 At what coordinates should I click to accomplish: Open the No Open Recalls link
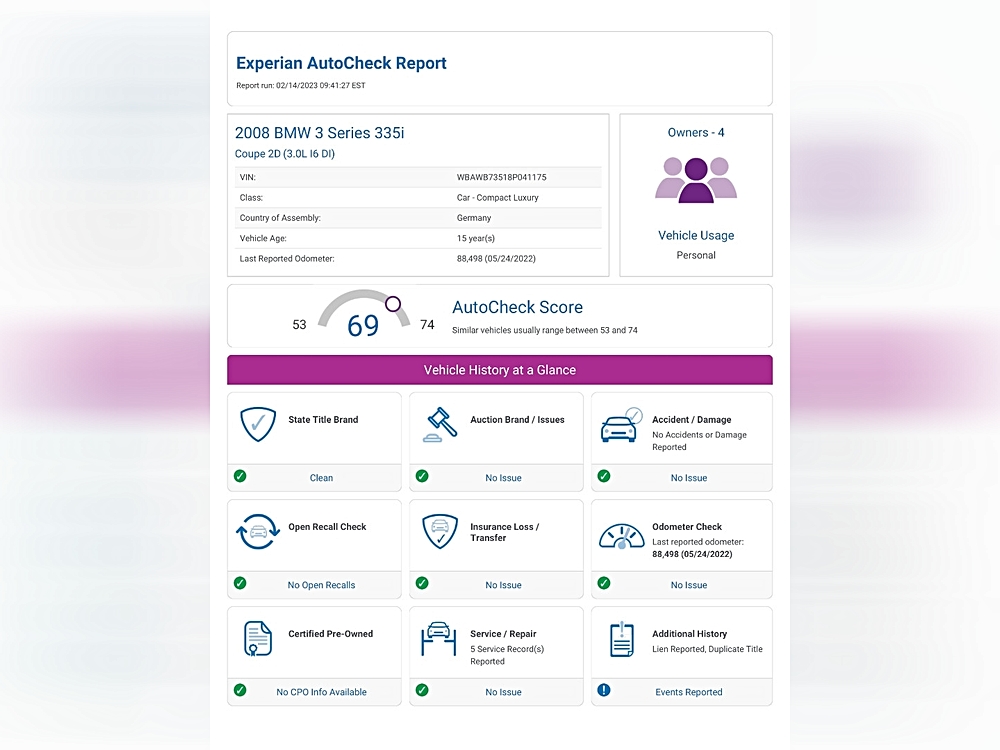321,585
